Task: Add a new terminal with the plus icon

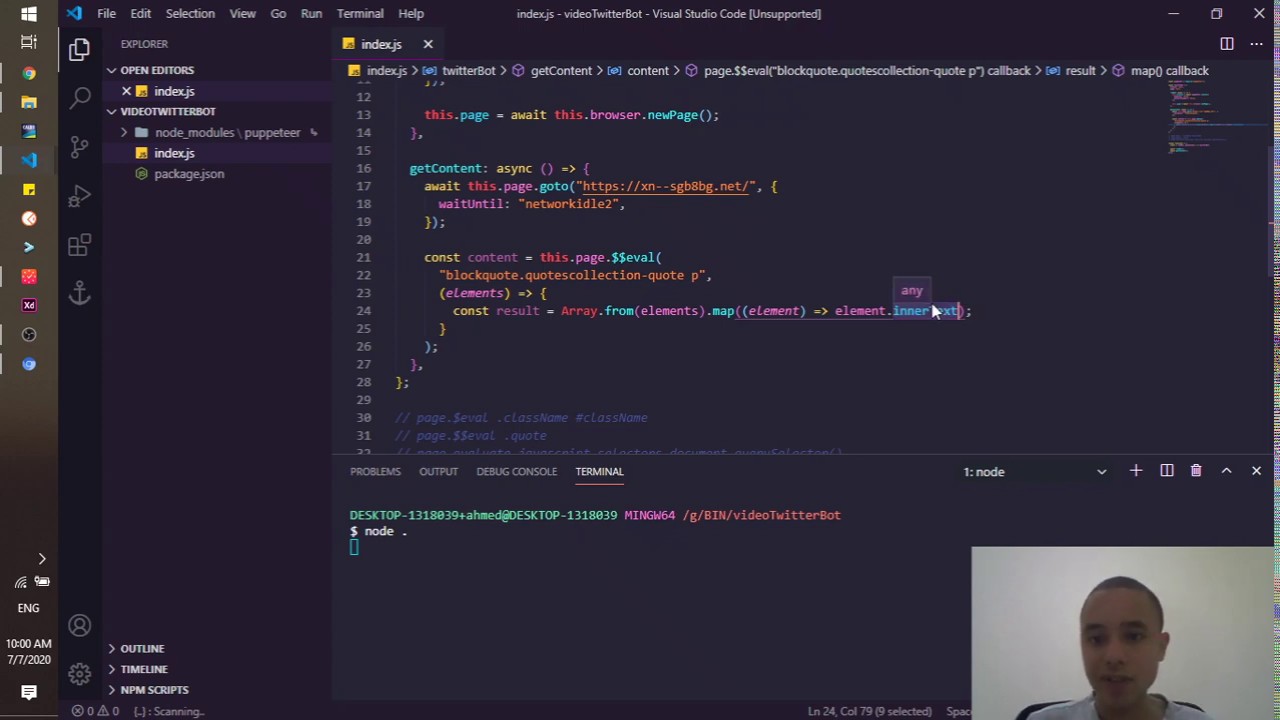Action: (x=1136, y=471)
